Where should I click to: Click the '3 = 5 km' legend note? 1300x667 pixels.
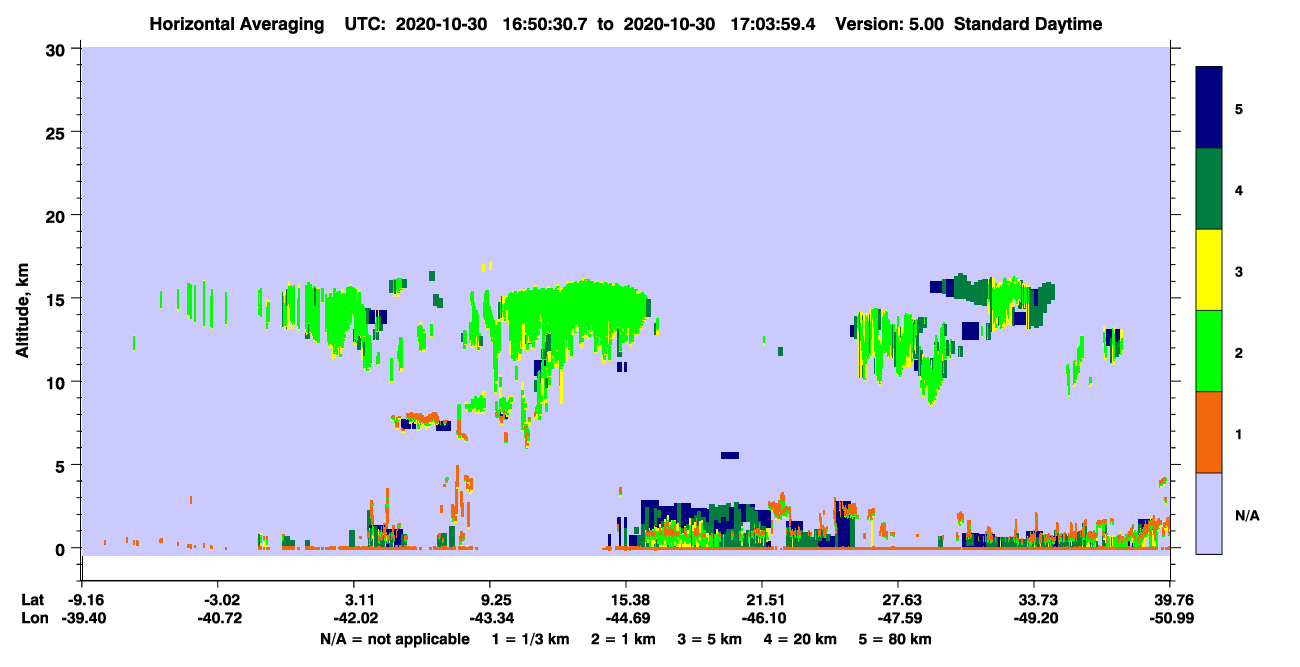click(x=708, y=639)
